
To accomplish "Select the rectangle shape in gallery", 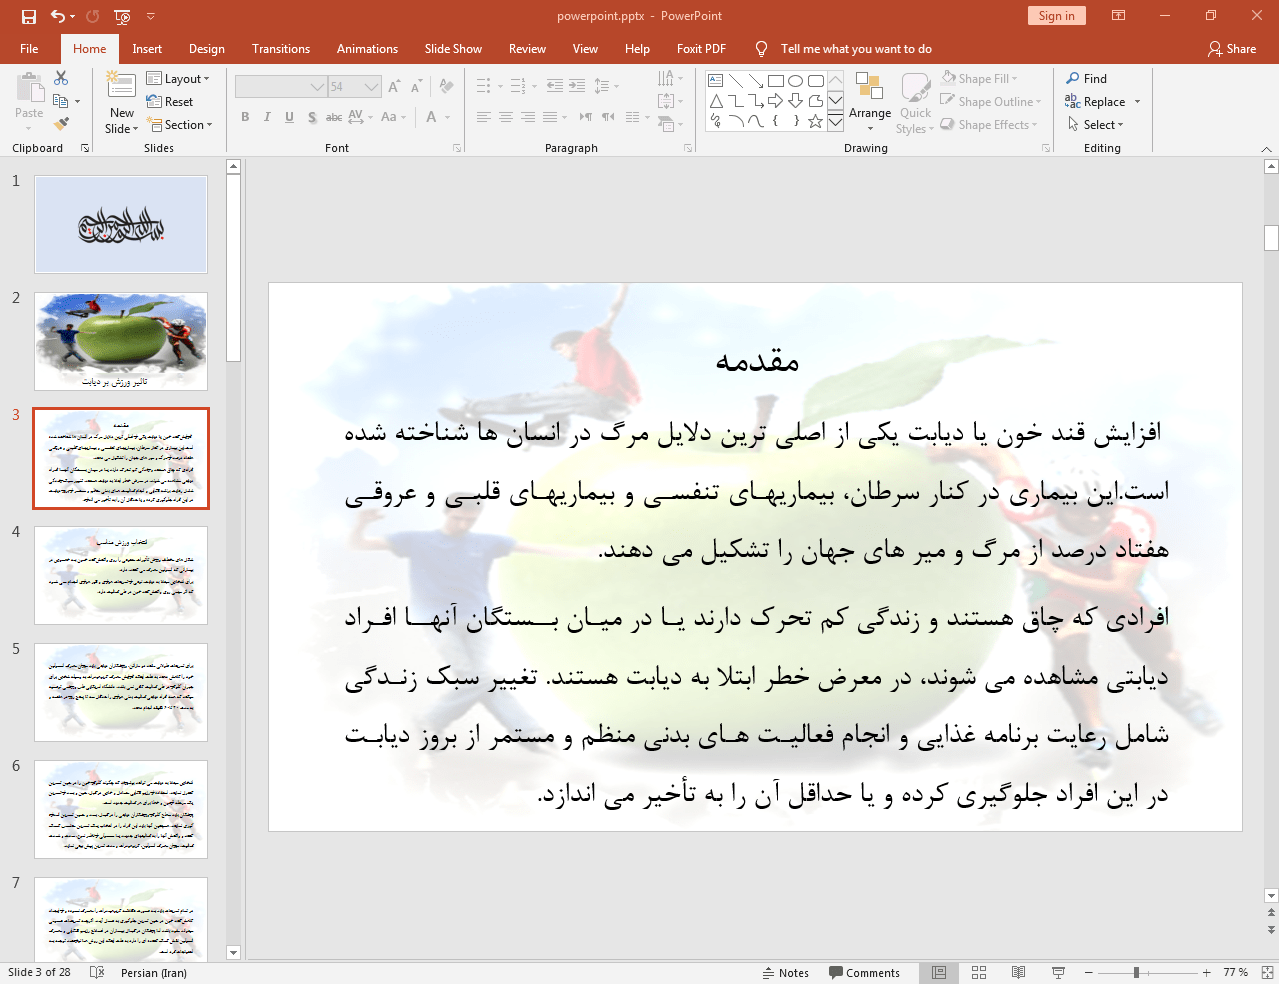I will coord(775,81).
